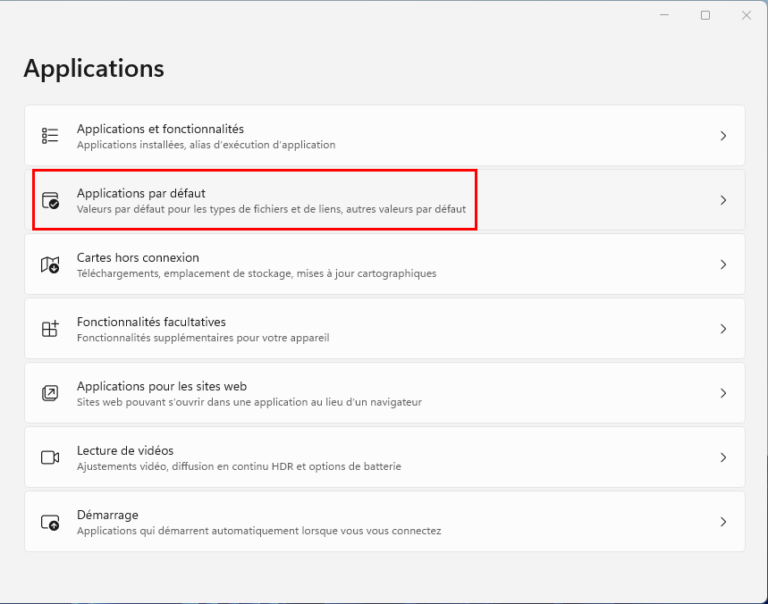Click the Cartes hors connexion map icon
This screenshot has width=768, height=604.
50,265
